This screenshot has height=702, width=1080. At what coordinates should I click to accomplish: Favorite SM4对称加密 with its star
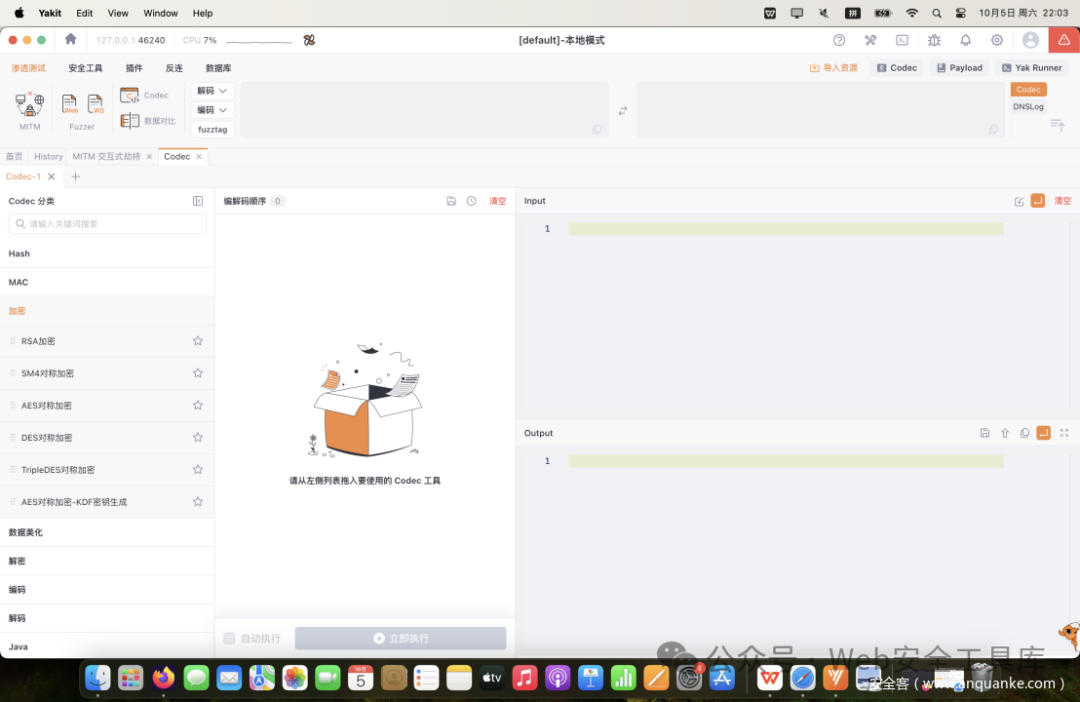[x=198, y=373]
